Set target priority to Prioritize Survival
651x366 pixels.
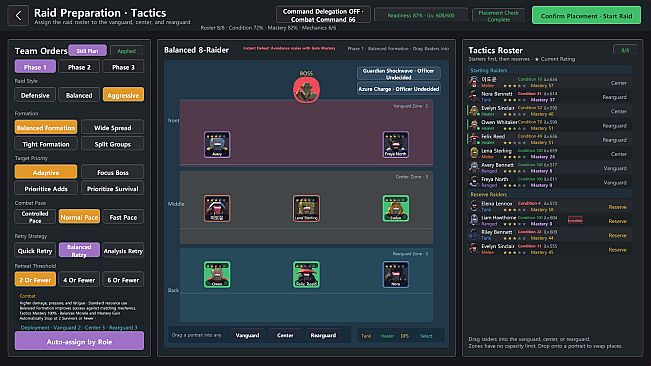[113, 188]
